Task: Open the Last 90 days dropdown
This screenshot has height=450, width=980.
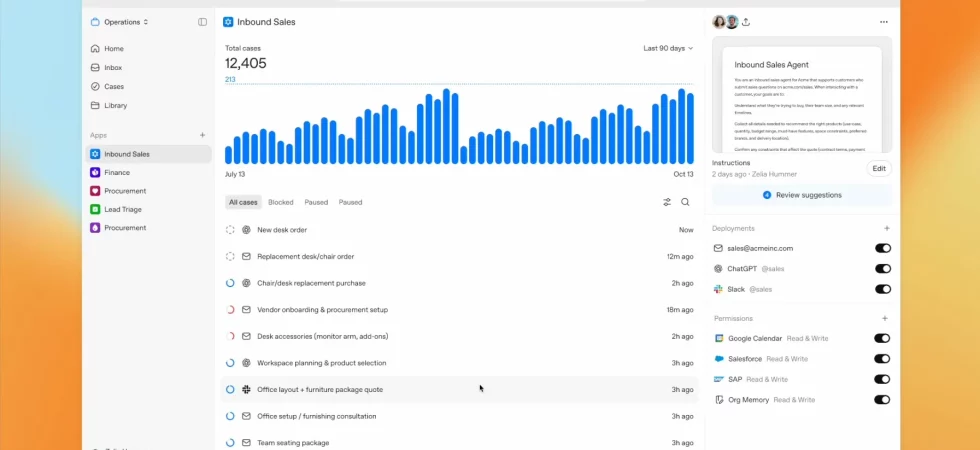Action: click(668, 48)
